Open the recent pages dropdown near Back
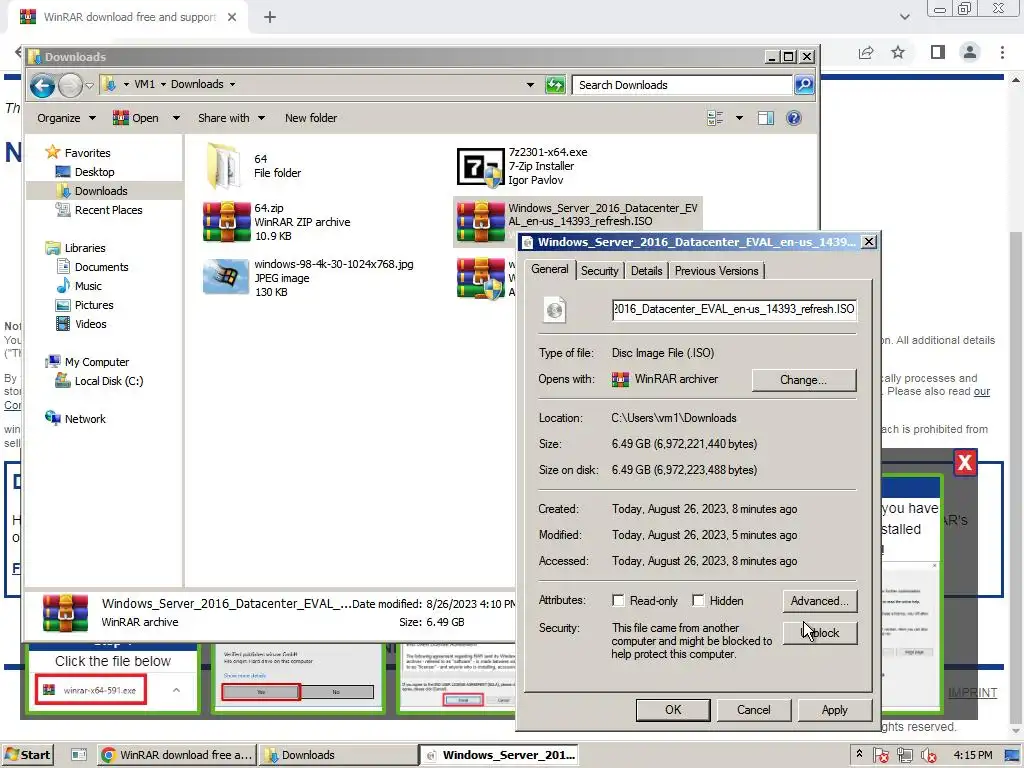Viewport: 1024px width, 768px height. pos(89,85)
